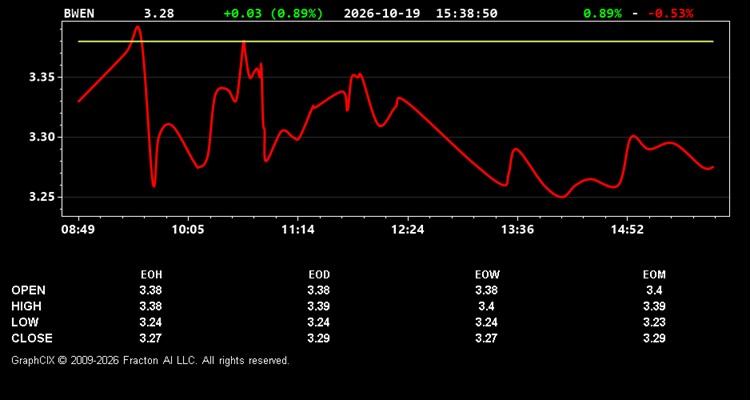Select the EOH column header
The image size is (750, 400).
coord(151,275)
